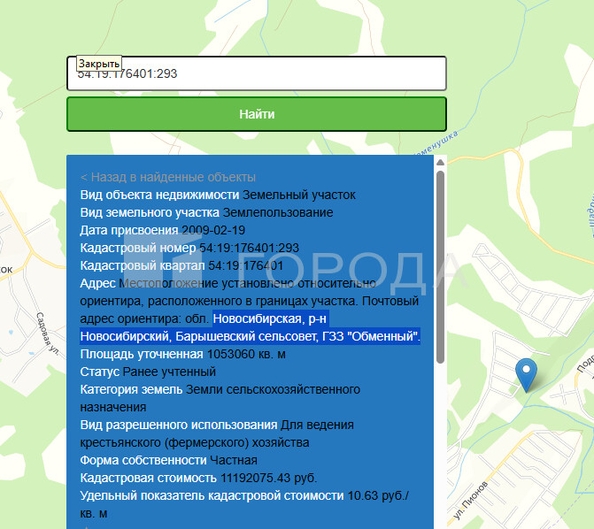The width and height of the screenshot is (594, 529).
Task: Click Для ведения permitted use text
Action: [317, 425]
